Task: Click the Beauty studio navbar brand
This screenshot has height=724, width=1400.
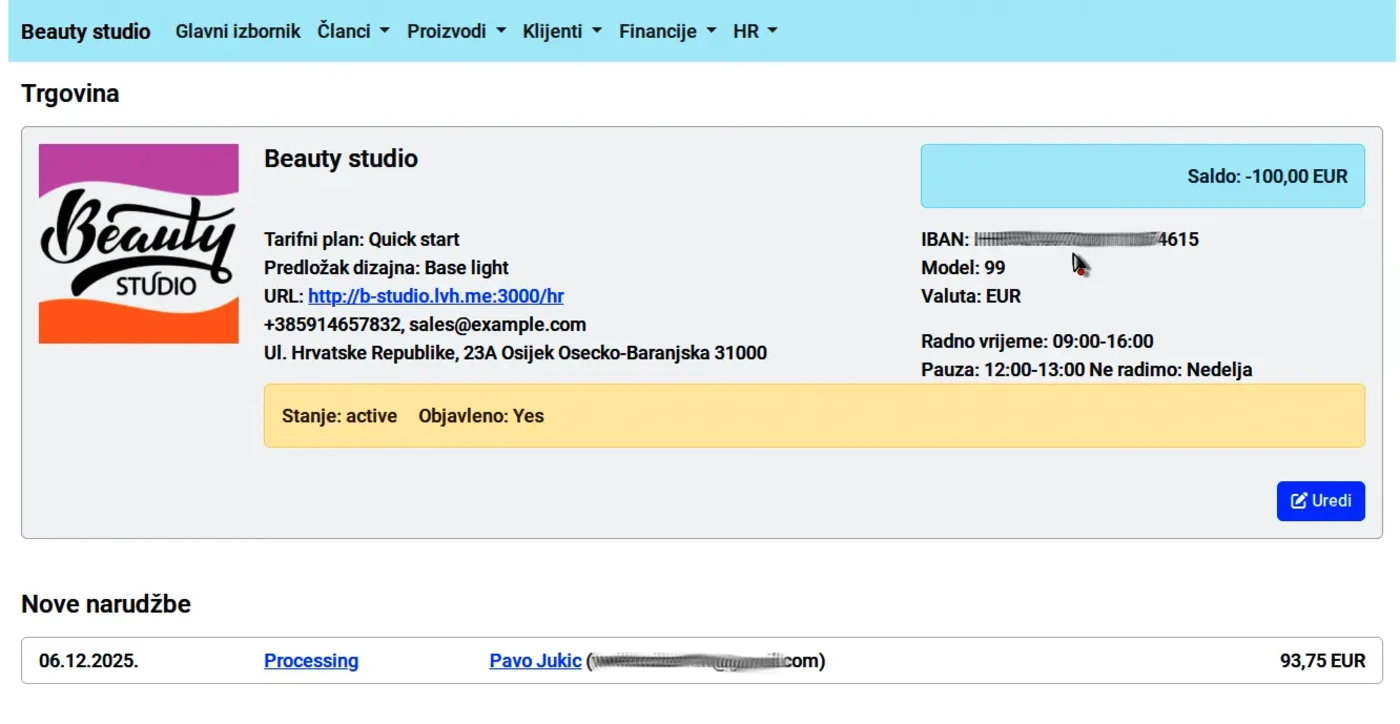Action: 85,31
